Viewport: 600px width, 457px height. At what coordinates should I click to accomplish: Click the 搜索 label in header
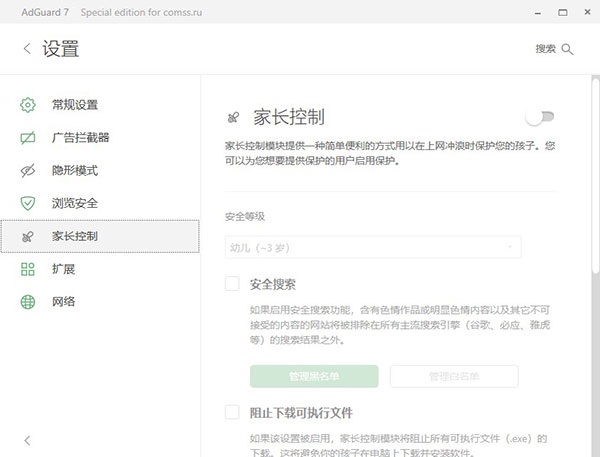click(x=545, y=49)
